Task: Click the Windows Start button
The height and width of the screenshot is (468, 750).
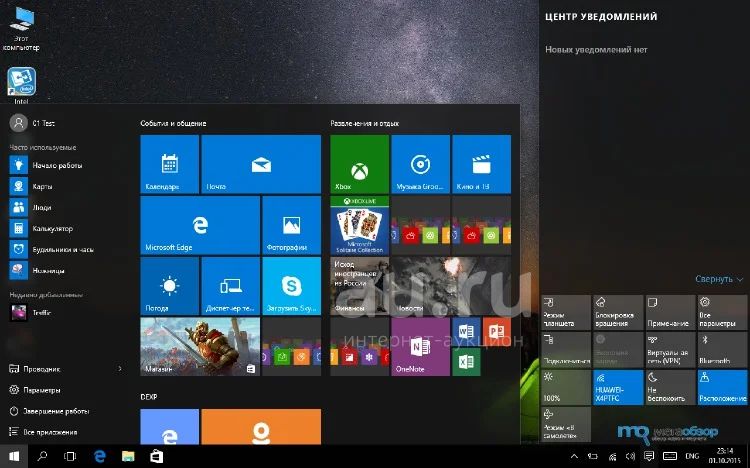Action: click(x=14, y=456)
